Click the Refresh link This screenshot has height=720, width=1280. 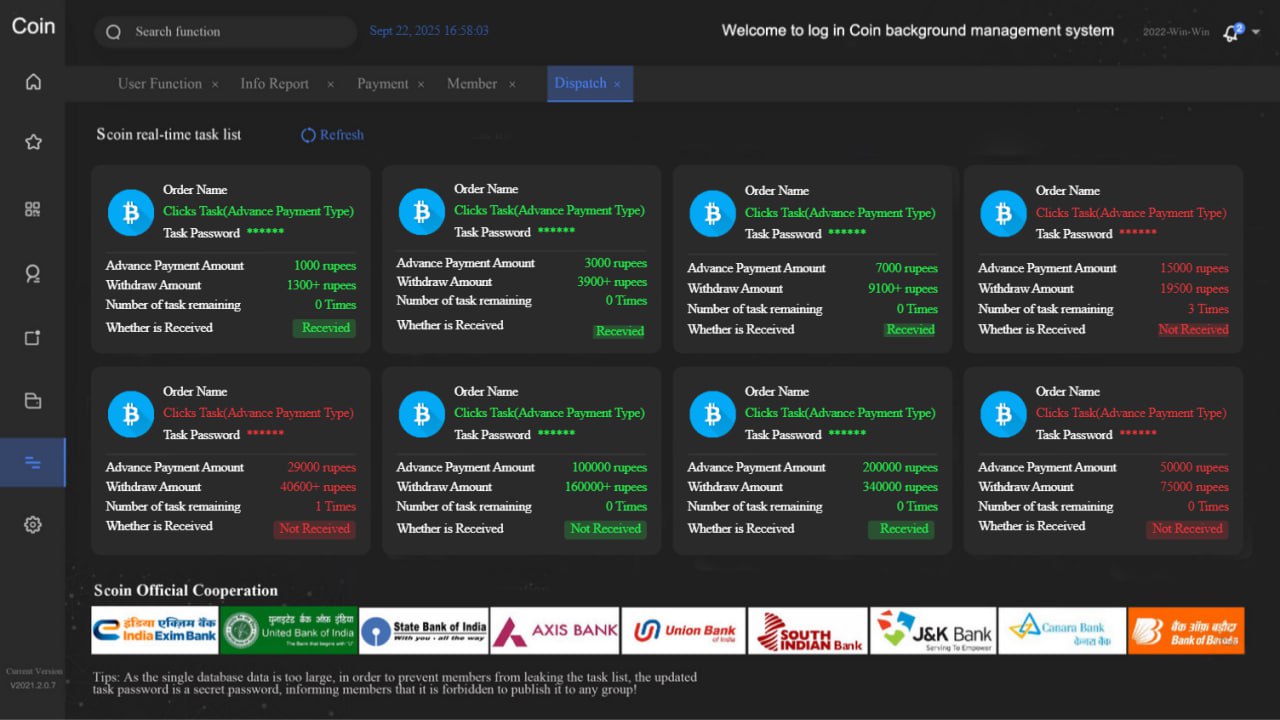333,135
